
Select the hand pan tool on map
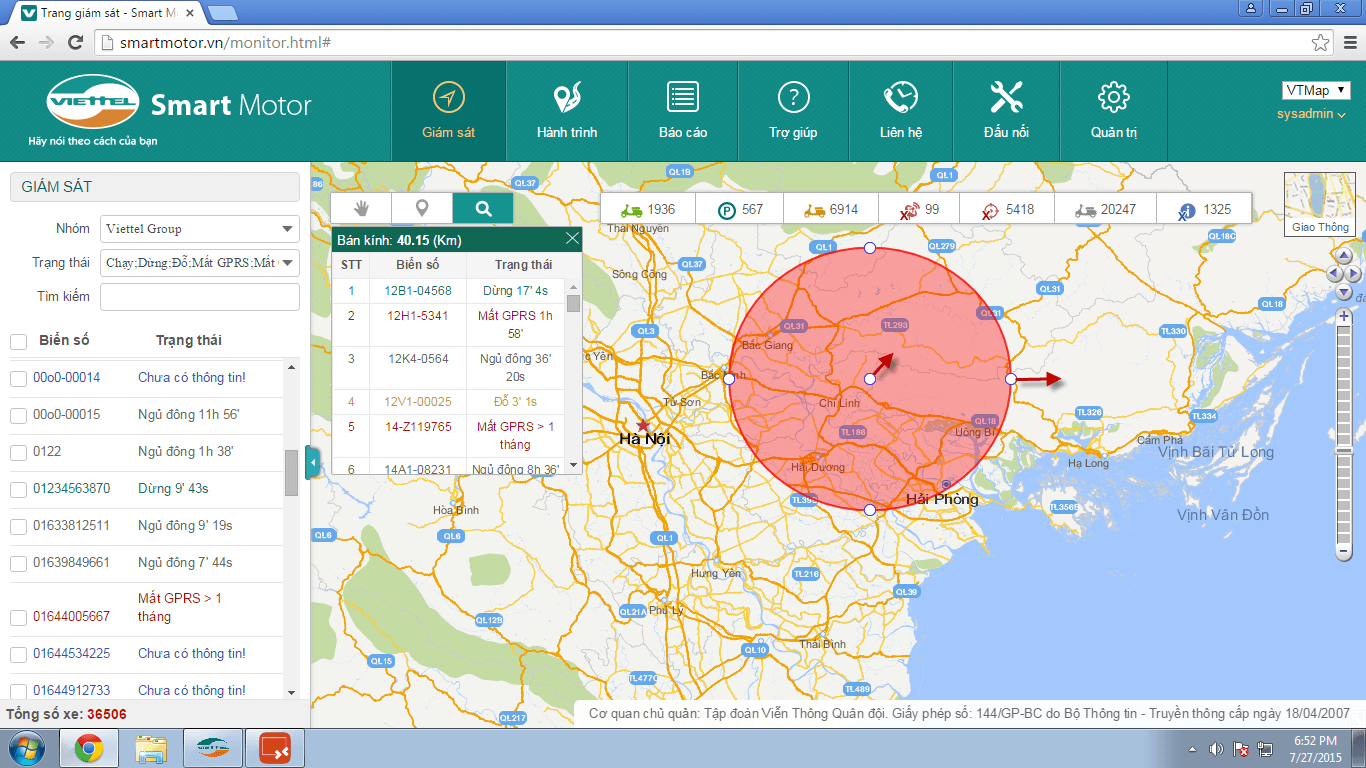pos(361,208)
